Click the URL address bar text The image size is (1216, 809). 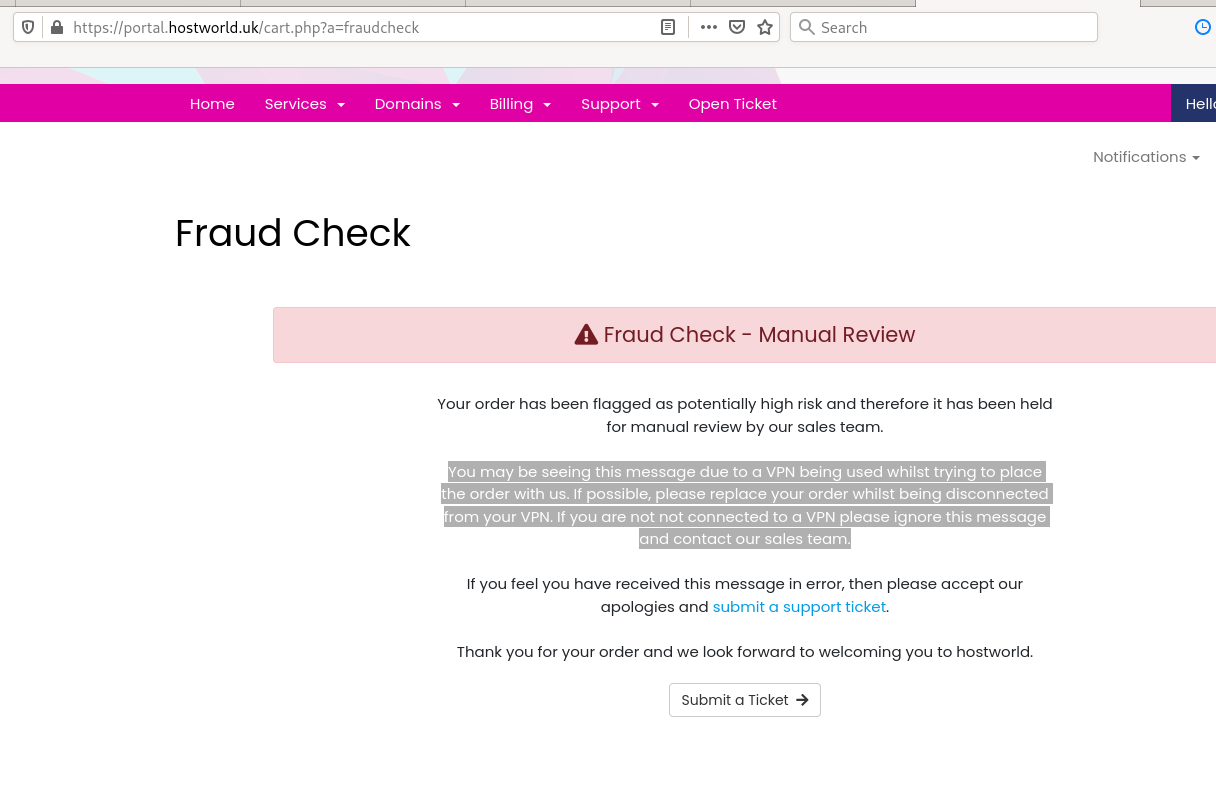246,27
